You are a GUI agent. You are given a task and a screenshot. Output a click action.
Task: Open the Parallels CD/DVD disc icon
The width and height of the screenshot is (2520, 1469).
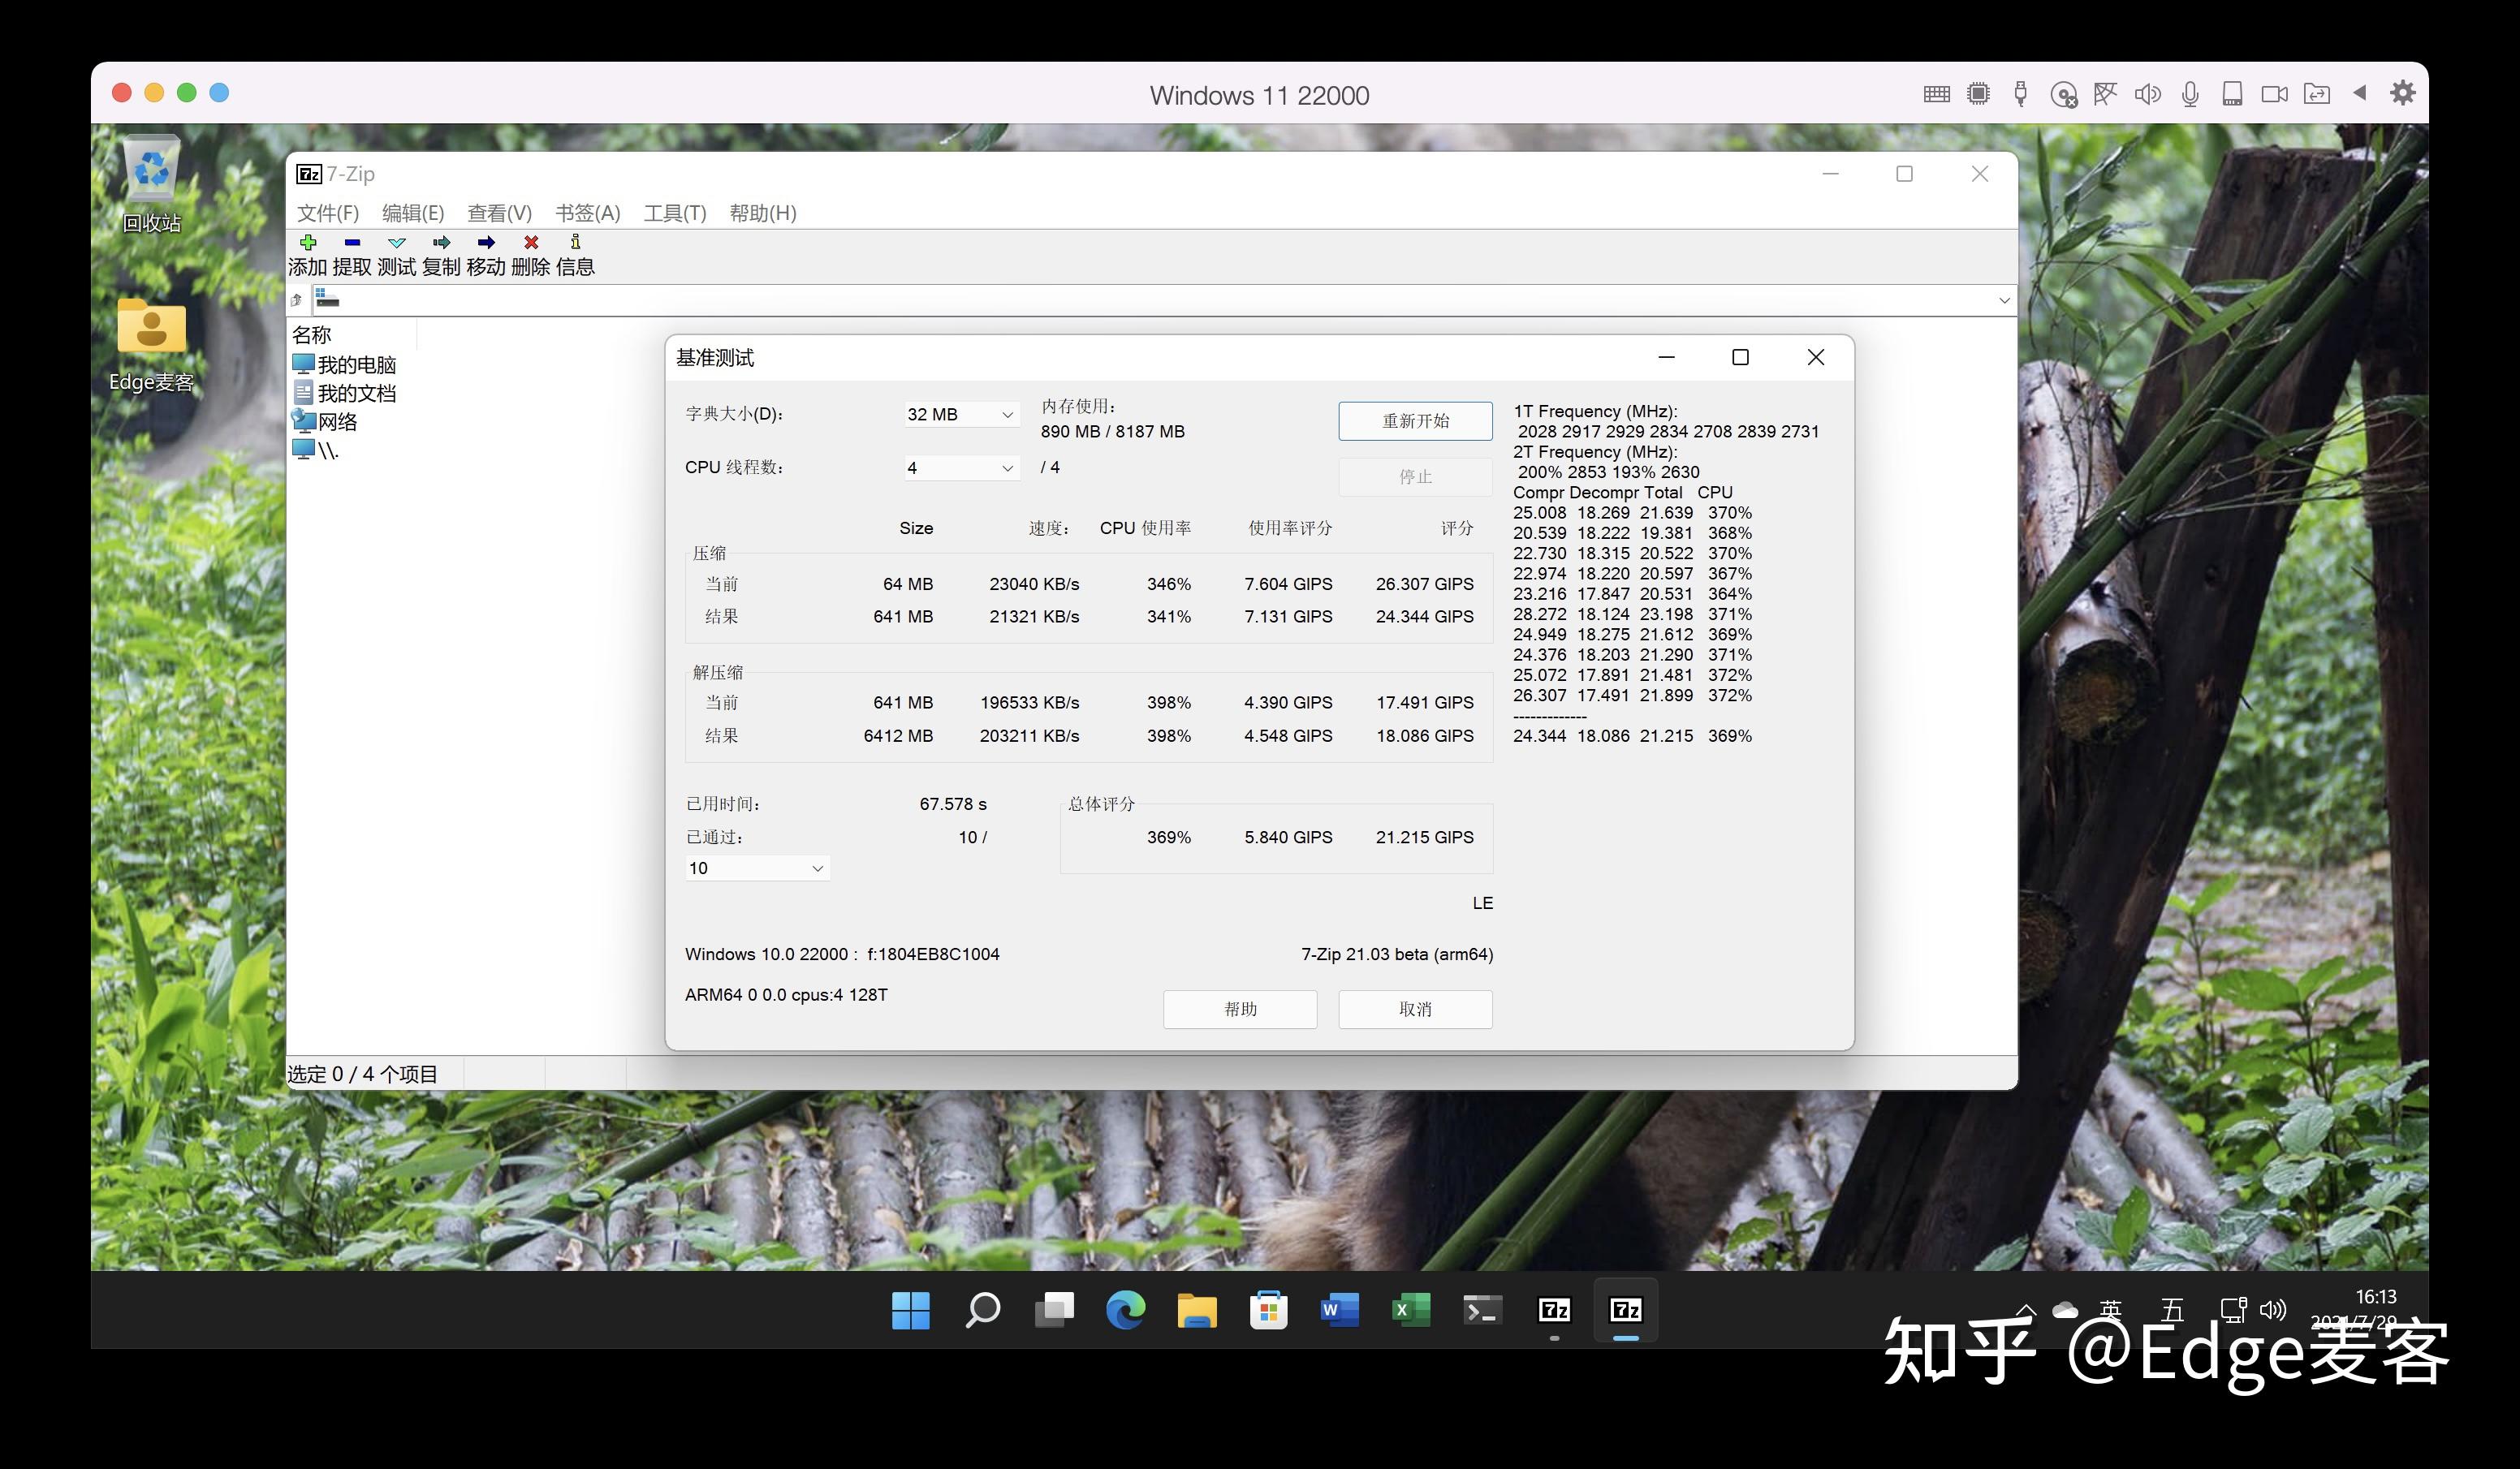2064,95
